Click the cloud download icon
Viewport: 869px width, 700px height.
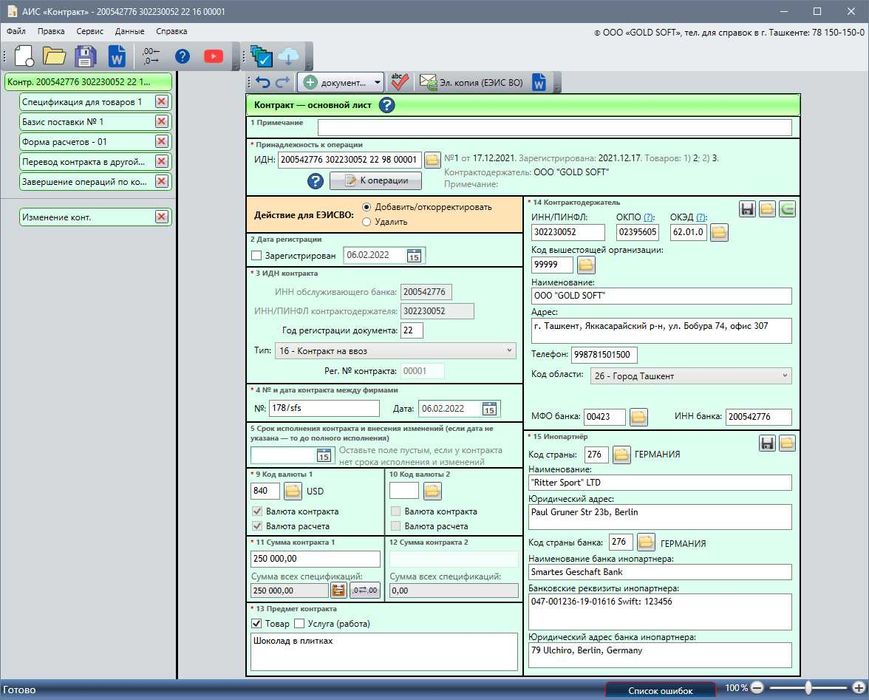click(288, 56)
